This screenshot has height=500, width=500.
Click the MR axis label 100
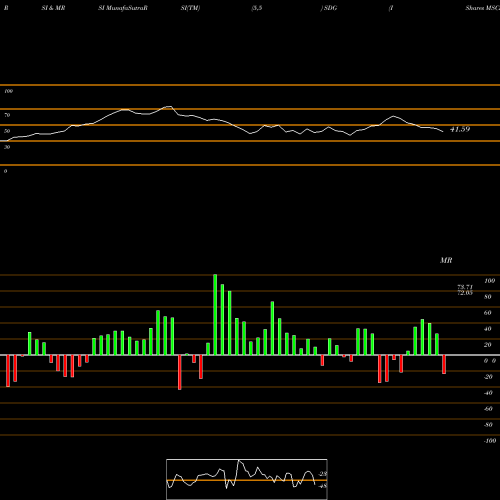pyautogui.click(x=490, y=281)
